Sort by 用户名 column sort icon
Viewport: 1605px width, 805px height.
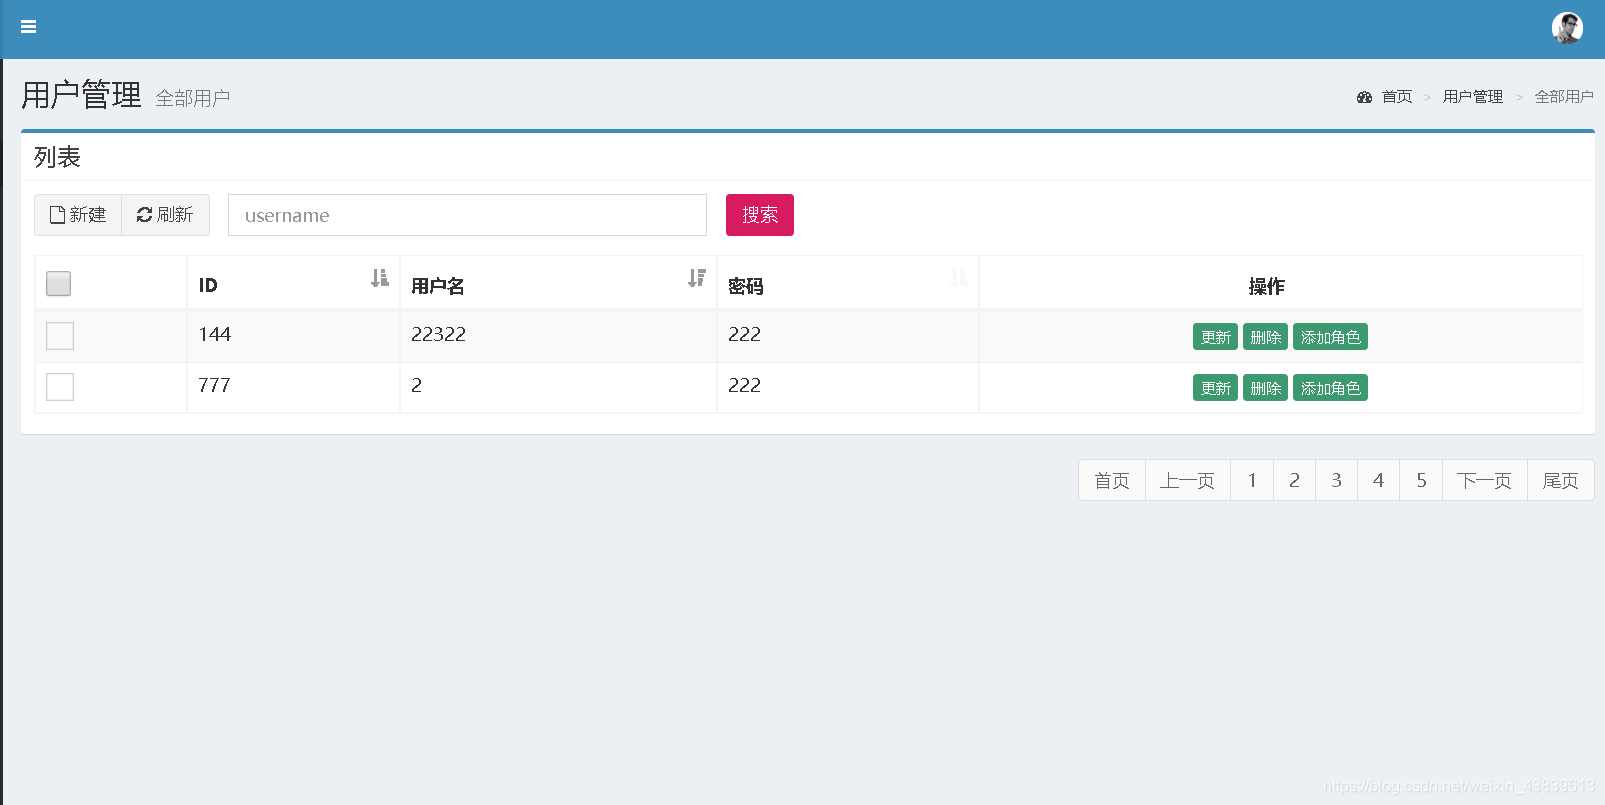(x=697, y=278)
